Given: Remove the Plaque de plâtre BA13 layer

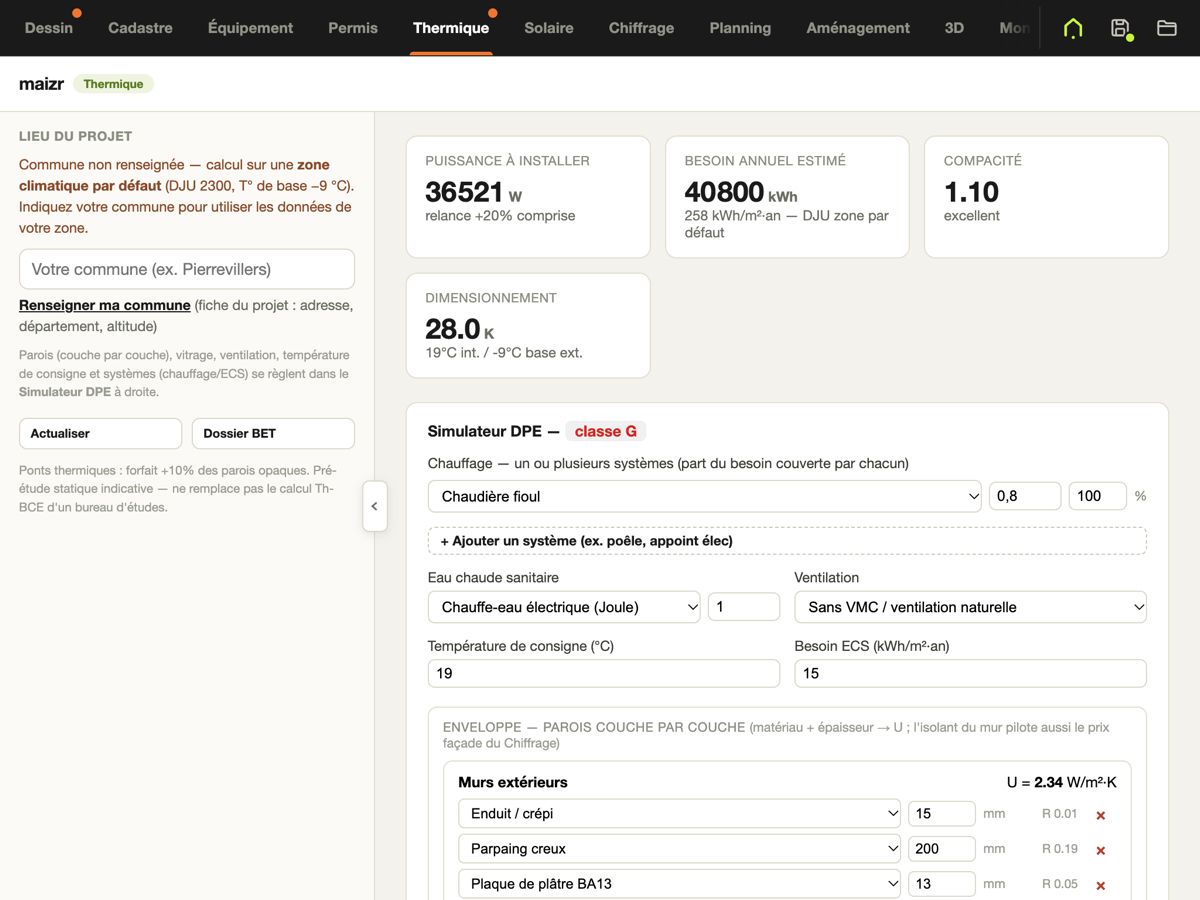Looking at the screenshot, I should (1101, 885).
